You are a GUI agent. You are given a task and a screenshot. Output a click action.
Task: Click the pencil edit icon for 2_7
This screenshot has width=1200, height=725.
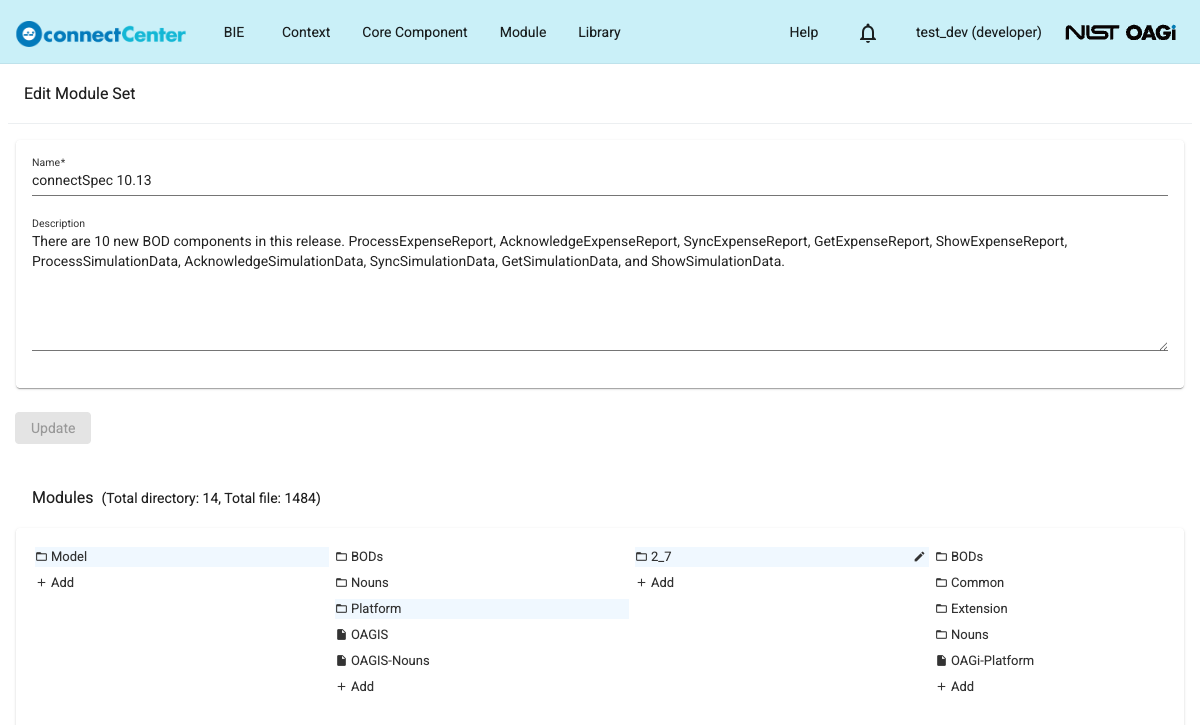[919, 557]
